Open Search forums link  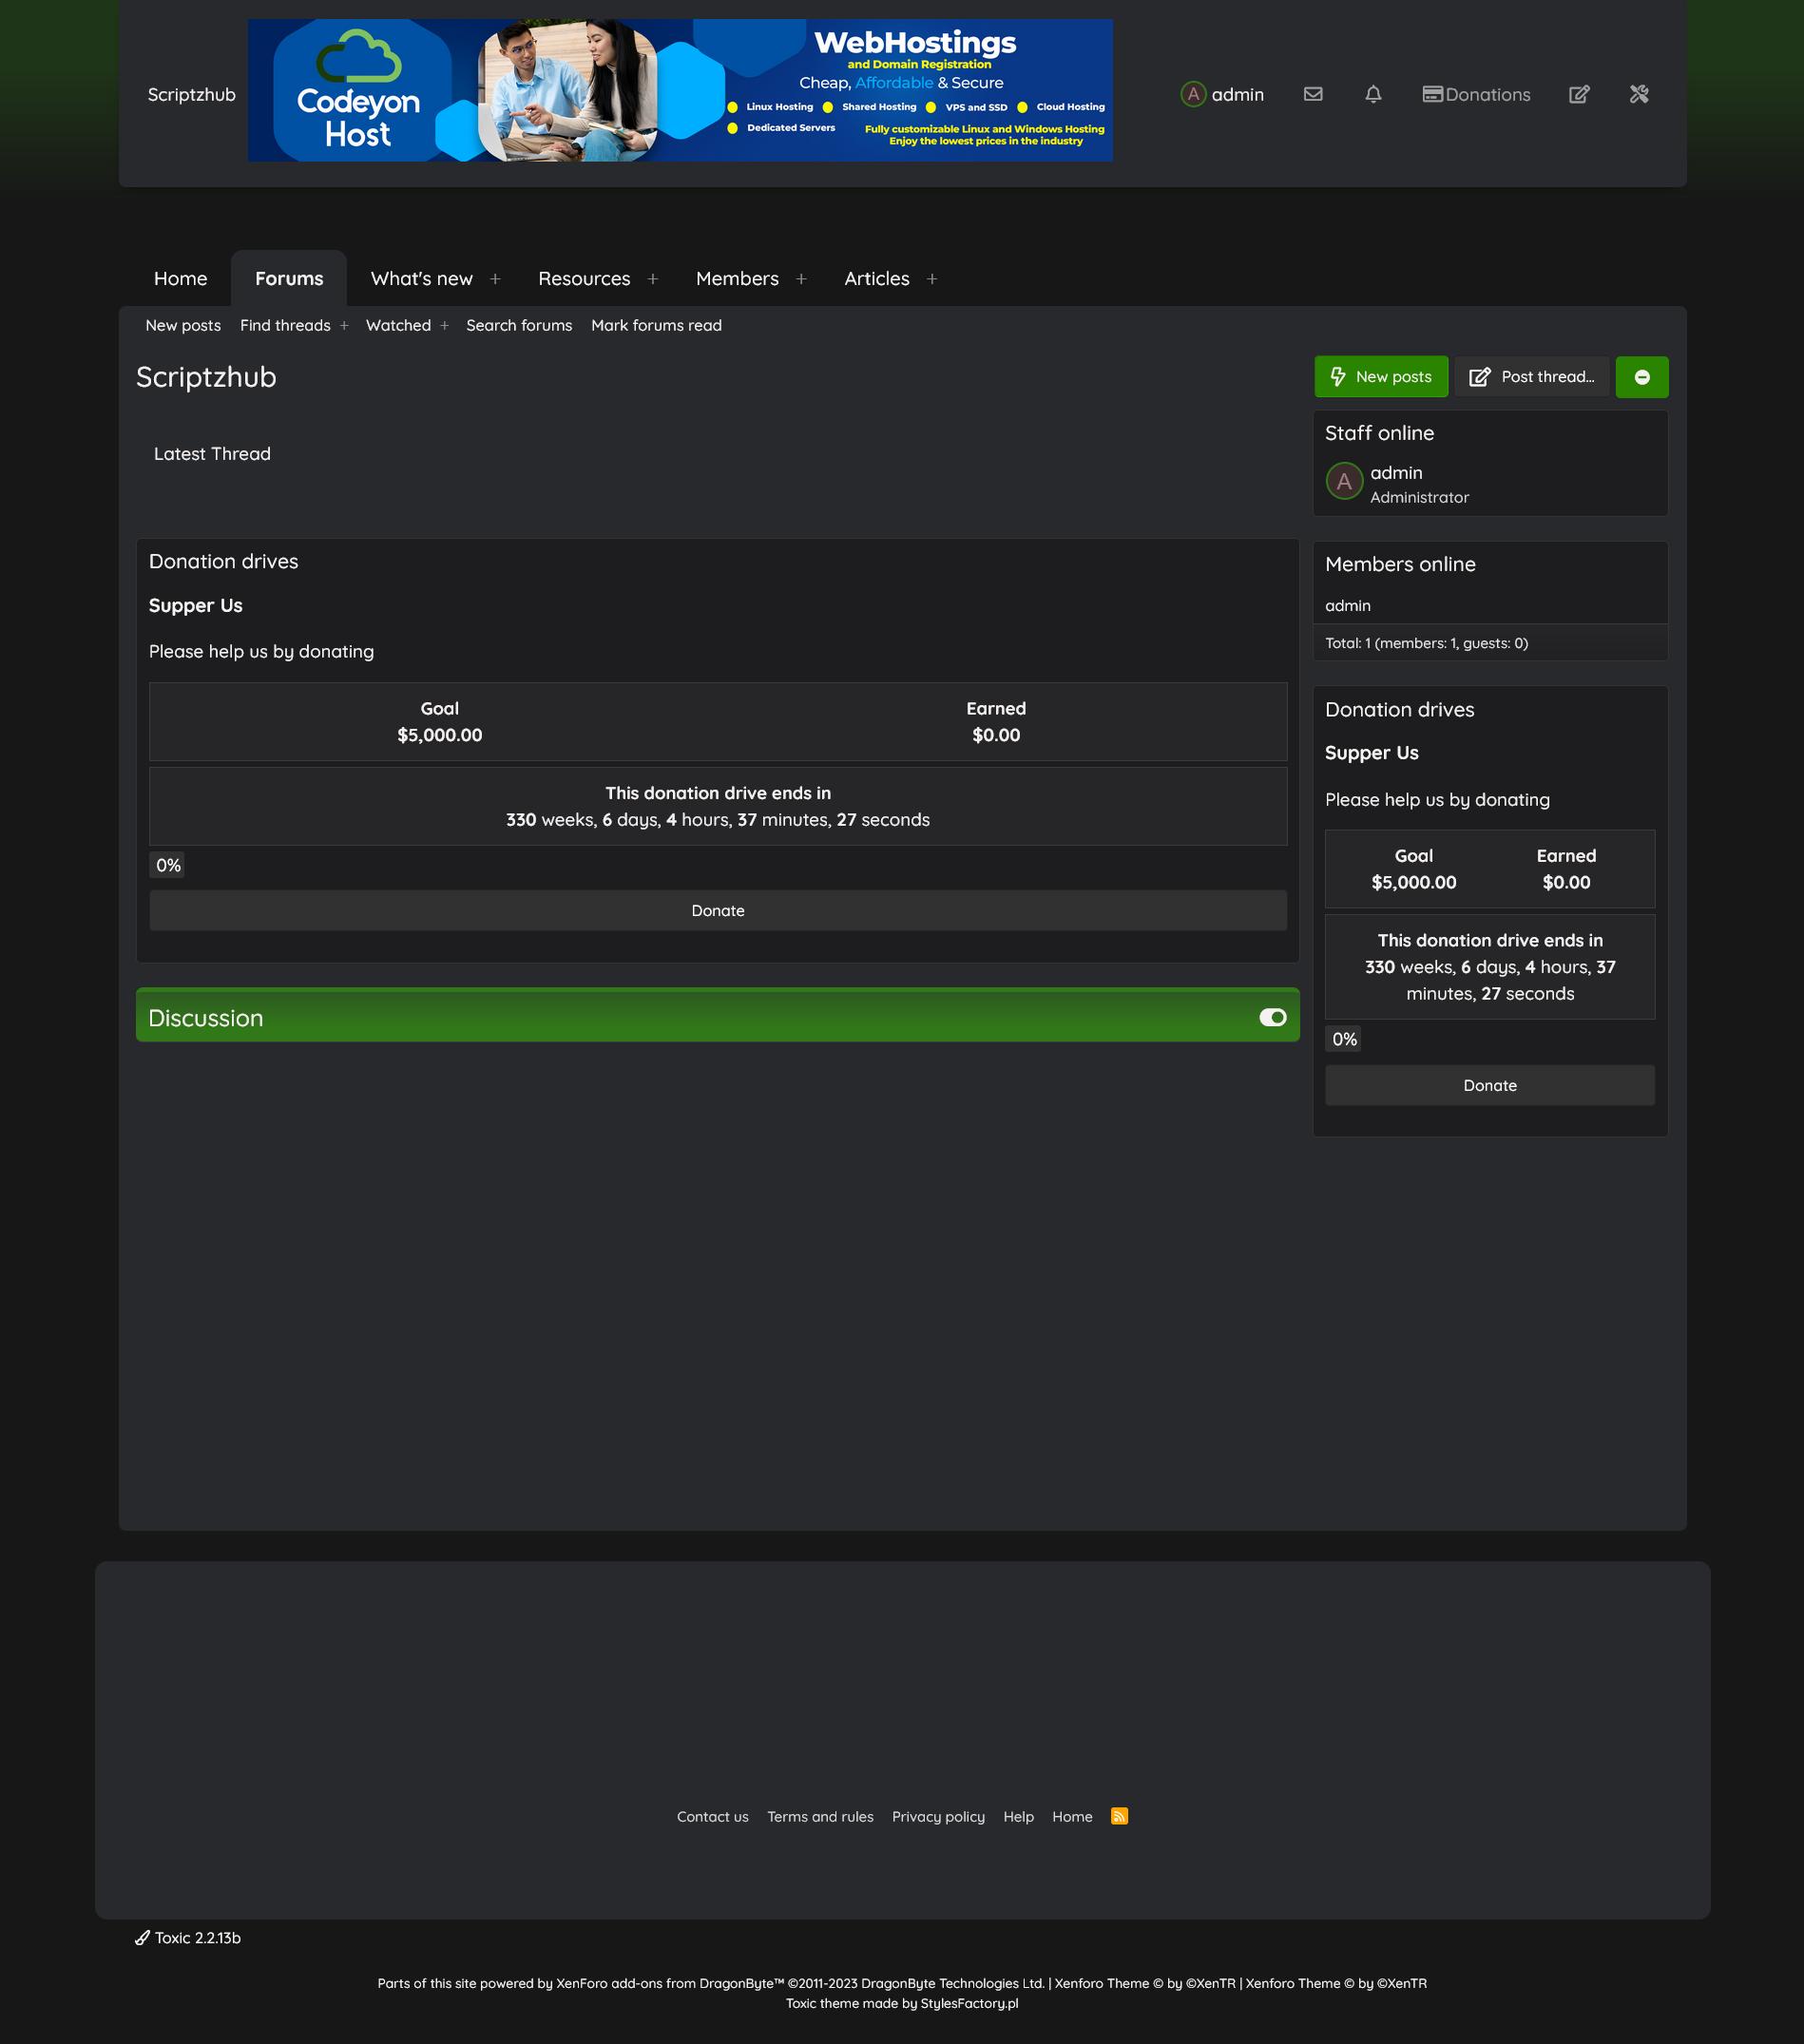click(x=519, y=326)
